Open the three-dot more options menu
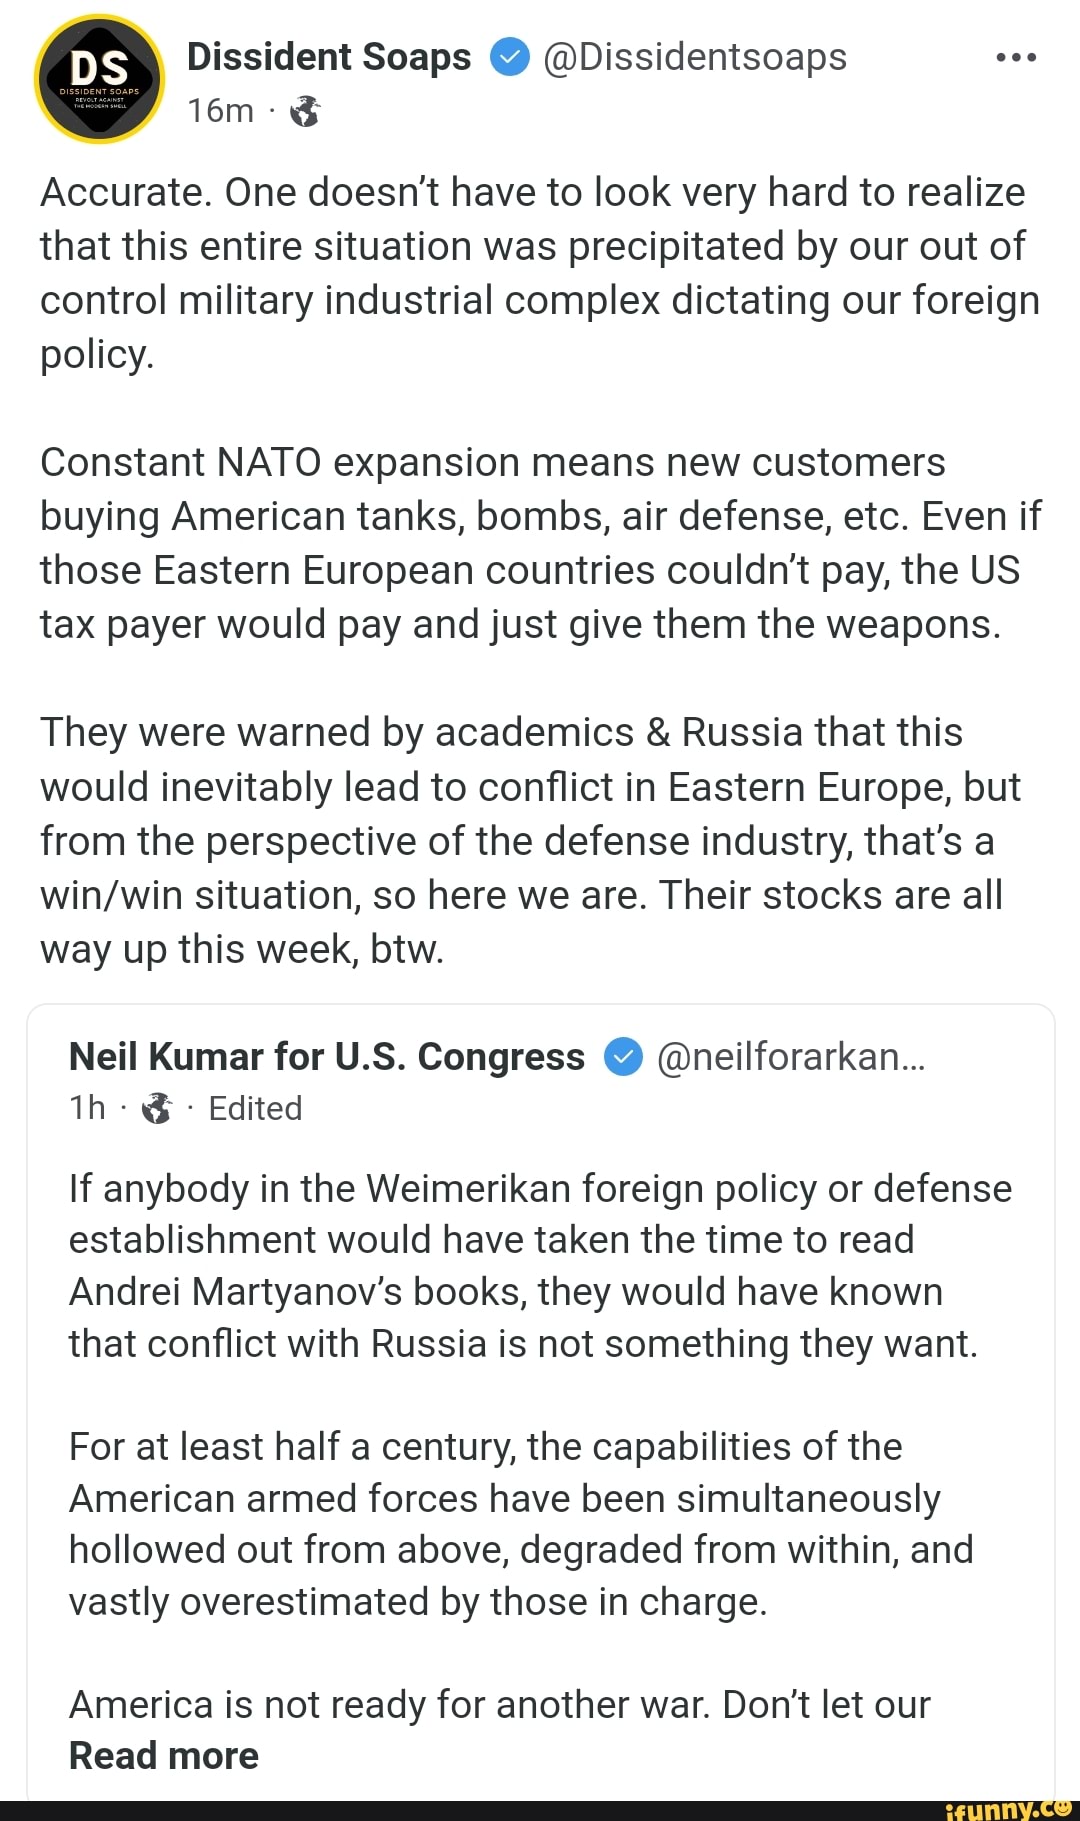This screenshot has width=1080, height=1821. tap(1016, 58)
